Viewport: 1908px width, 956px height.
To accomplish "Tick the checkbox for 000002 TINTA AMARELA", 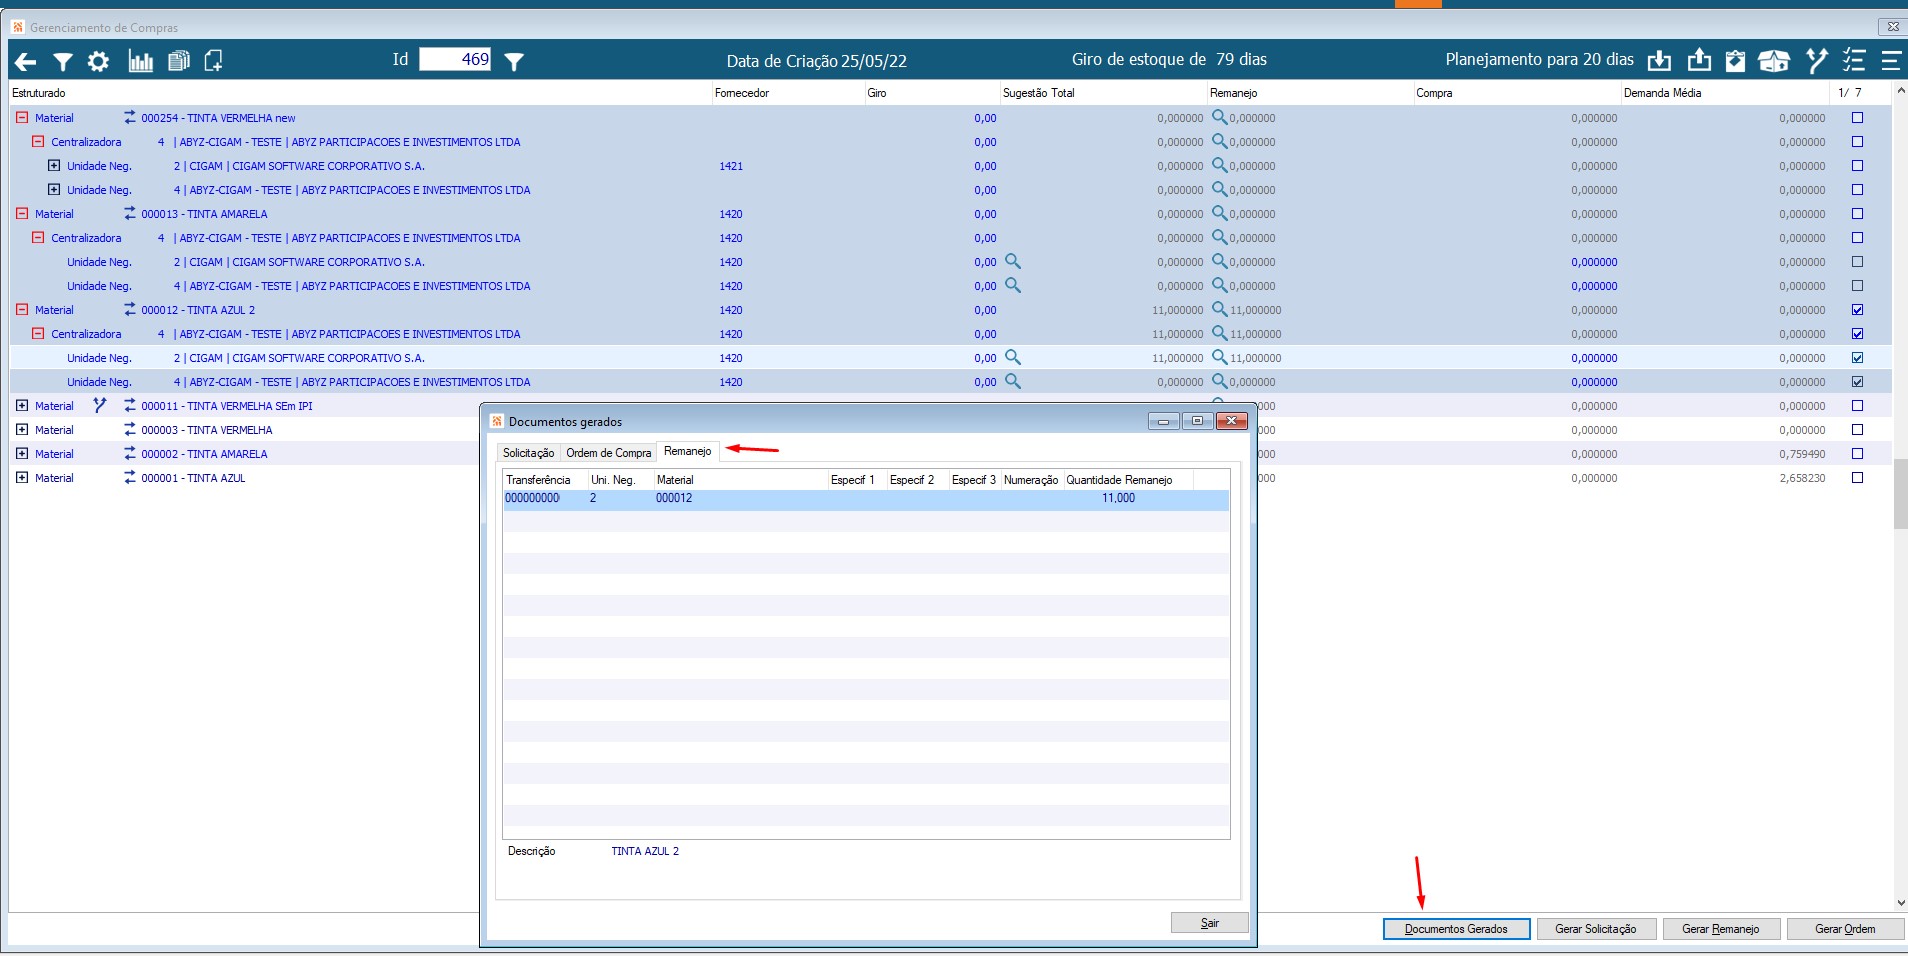I will coord(1857,454).
